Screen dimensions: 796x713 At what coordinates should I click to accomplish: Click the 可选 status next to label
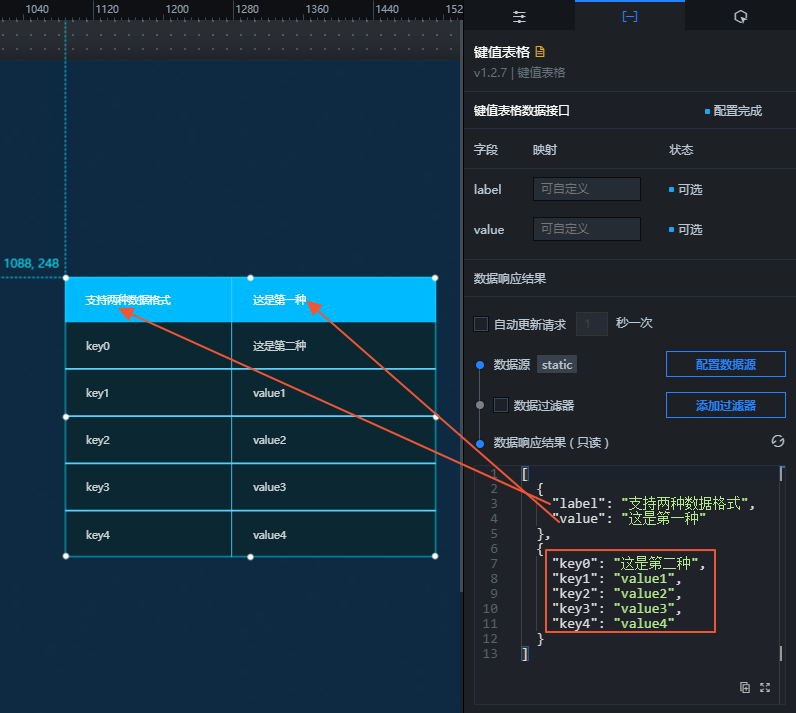tap(690, 189)
